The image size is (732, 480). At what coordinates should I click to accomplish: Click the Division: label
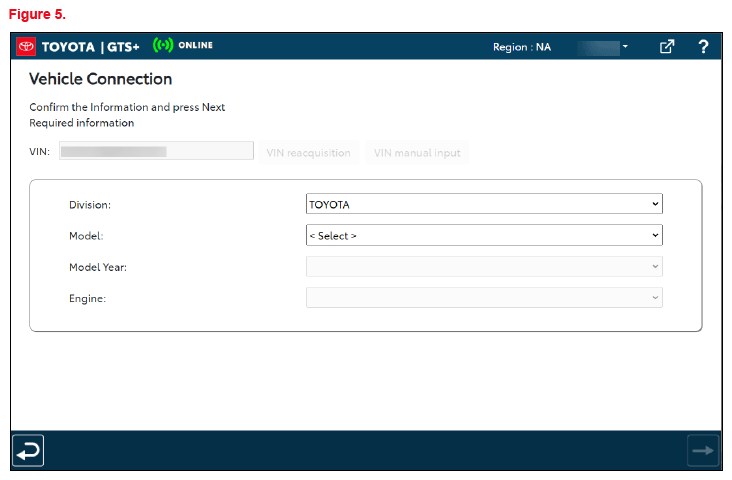(x=90, y=205)
